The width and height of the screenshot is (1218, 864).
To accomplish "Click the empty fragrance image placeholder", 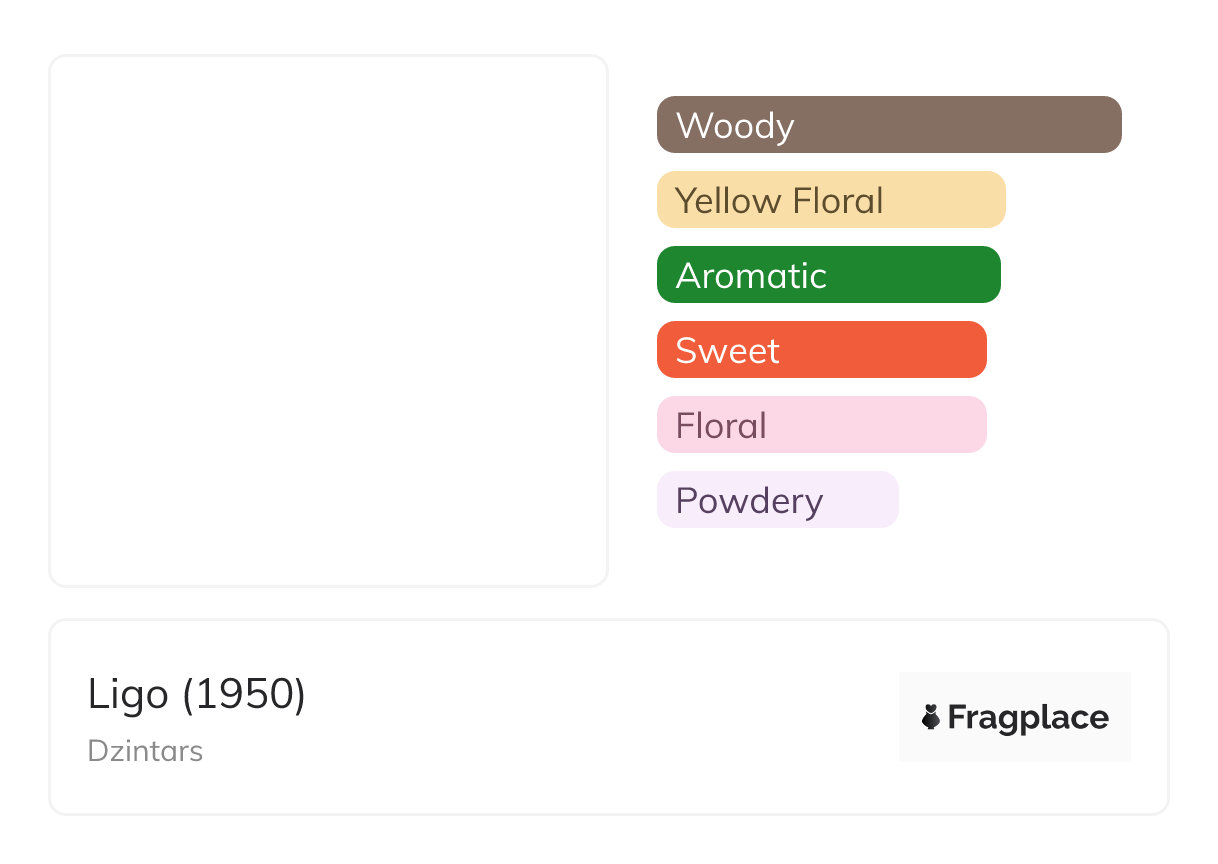I will coord(329,321).
